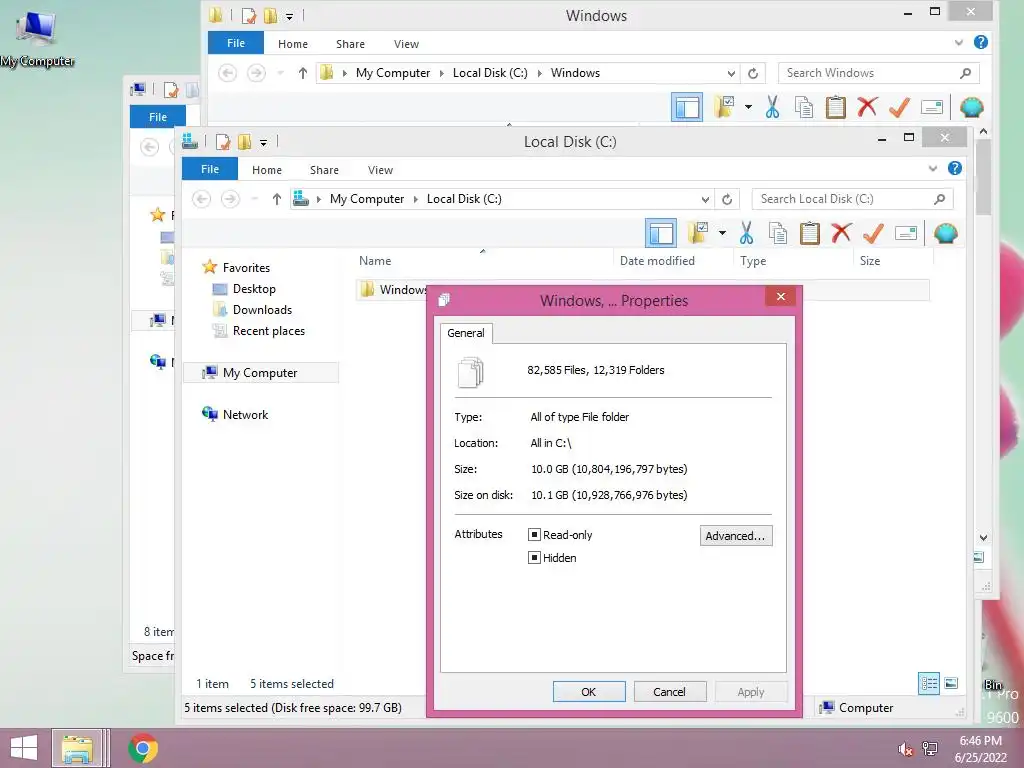
Task: Click Help question mark in Local Disk window
Action: coord(955,168)
